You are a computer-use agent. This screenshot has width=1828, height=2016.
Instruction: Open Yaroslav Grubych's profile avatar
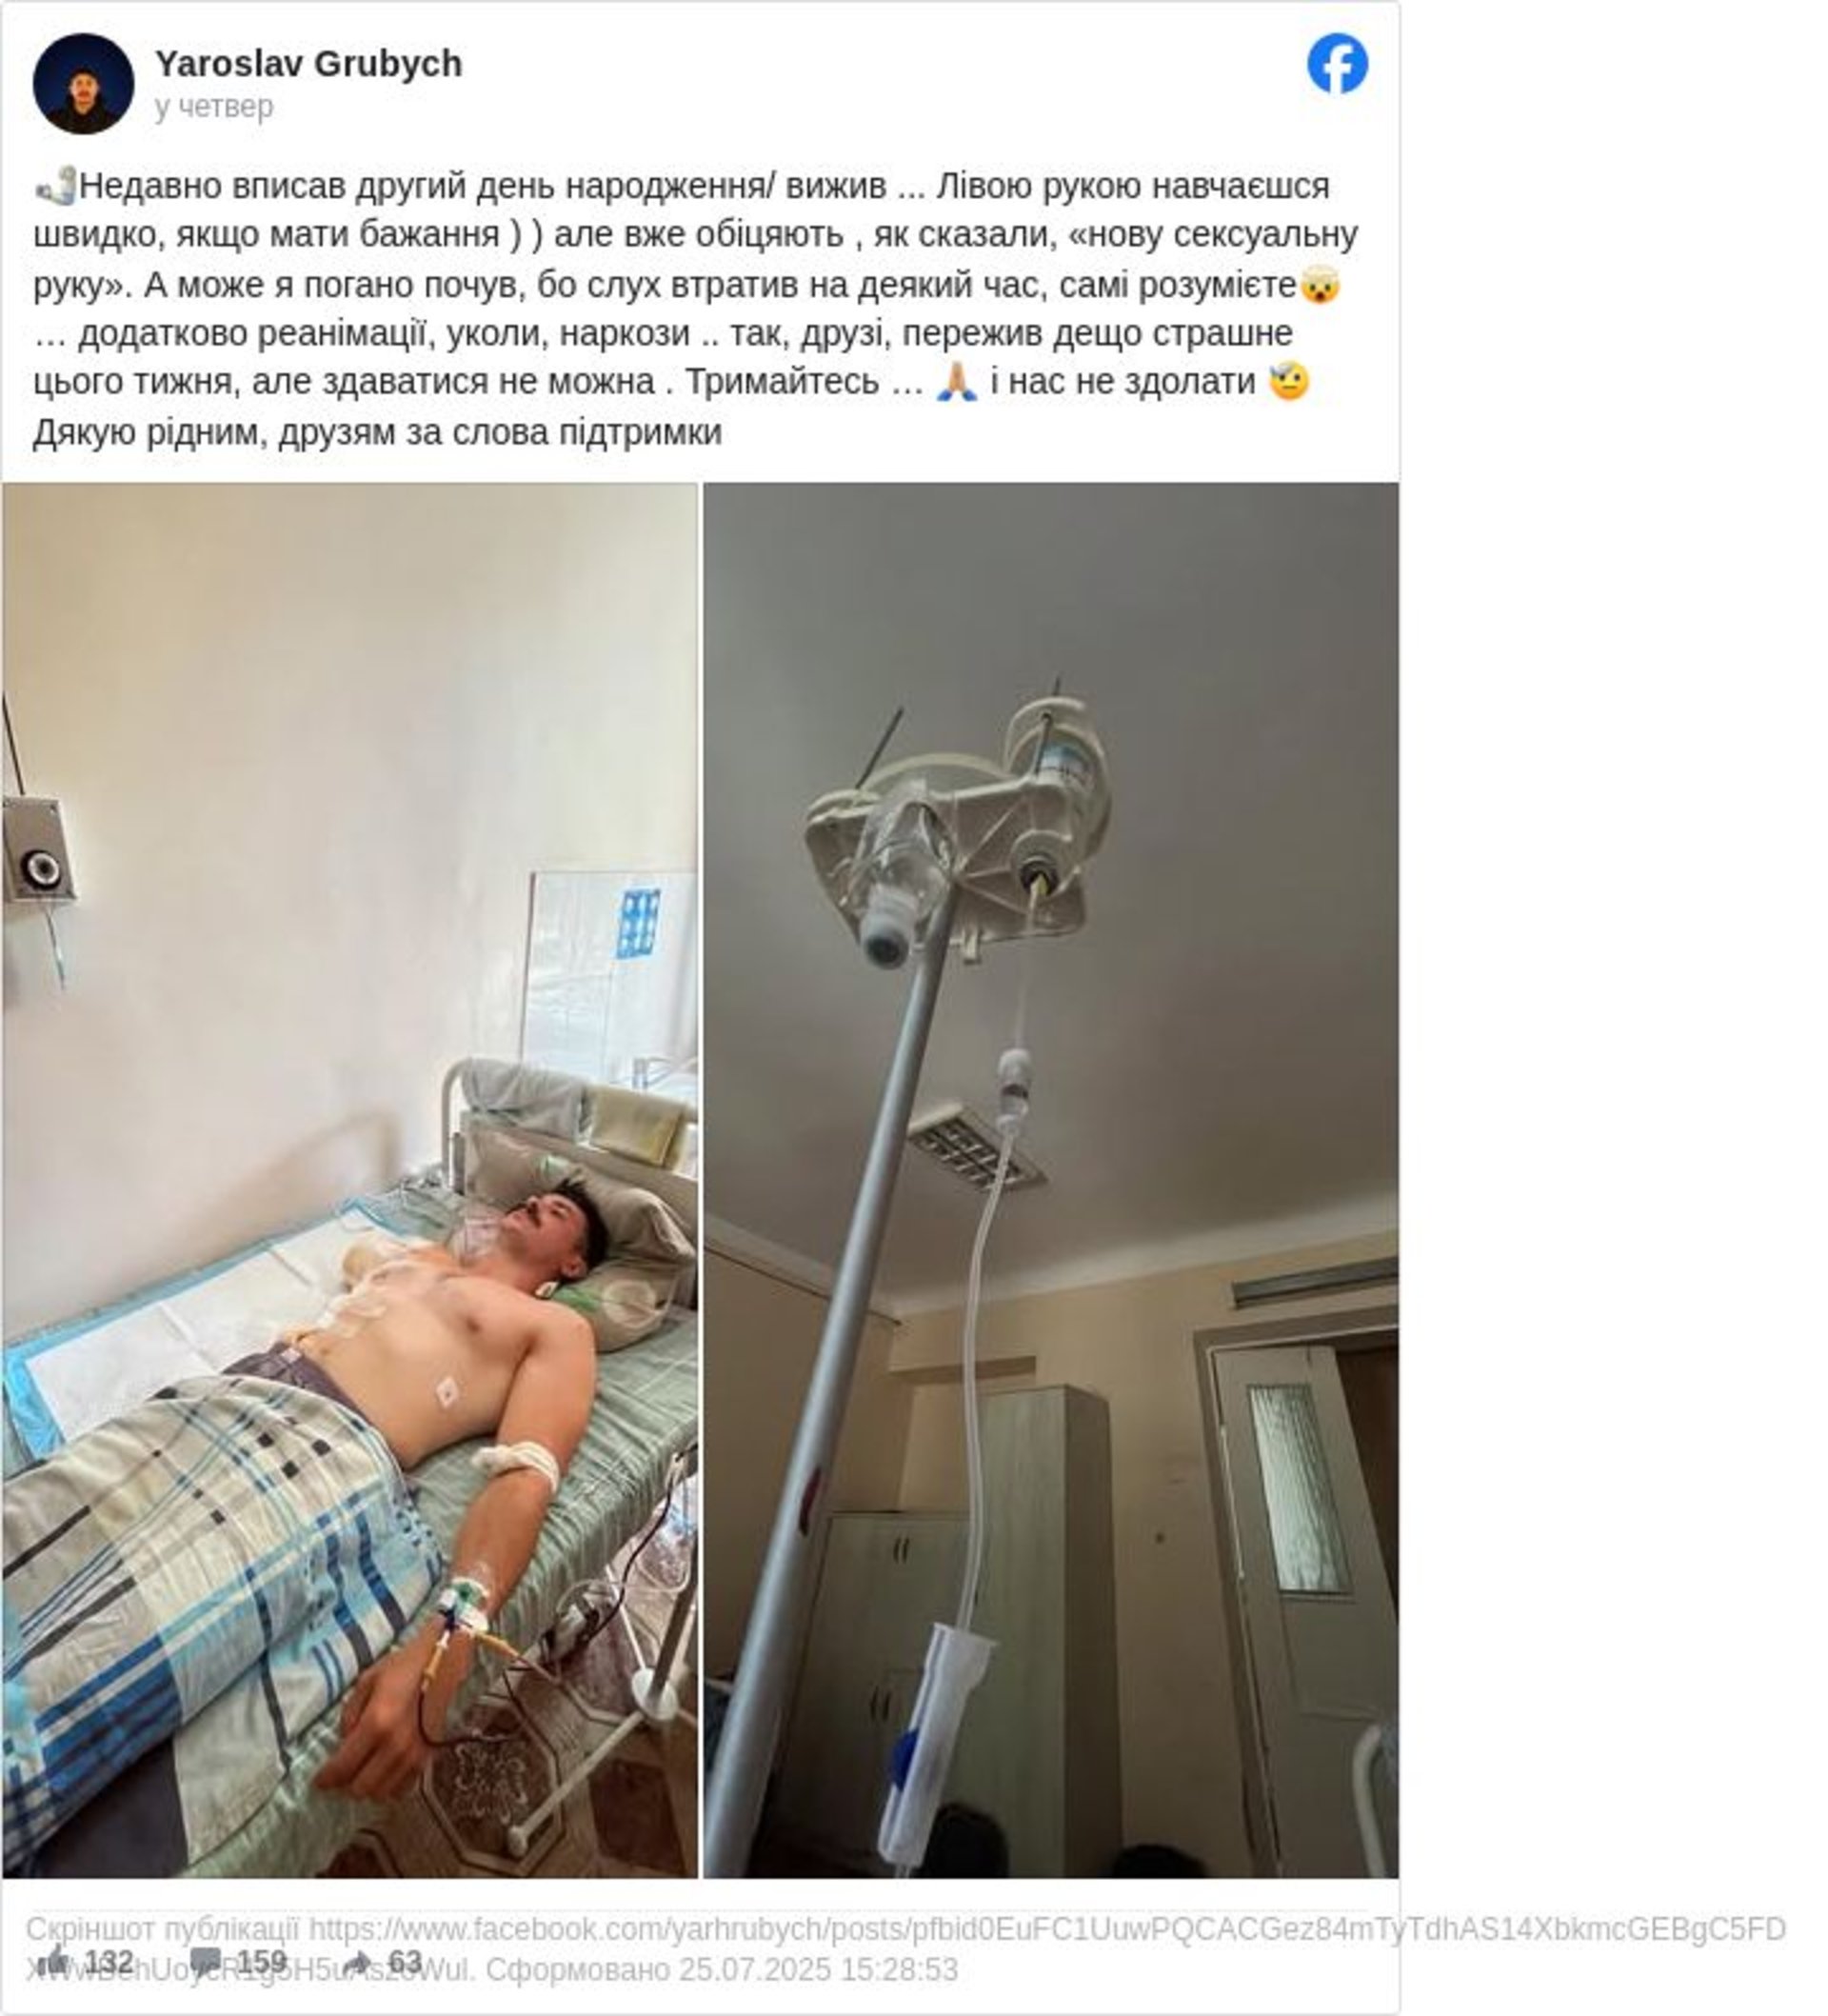tap(83, 83)
